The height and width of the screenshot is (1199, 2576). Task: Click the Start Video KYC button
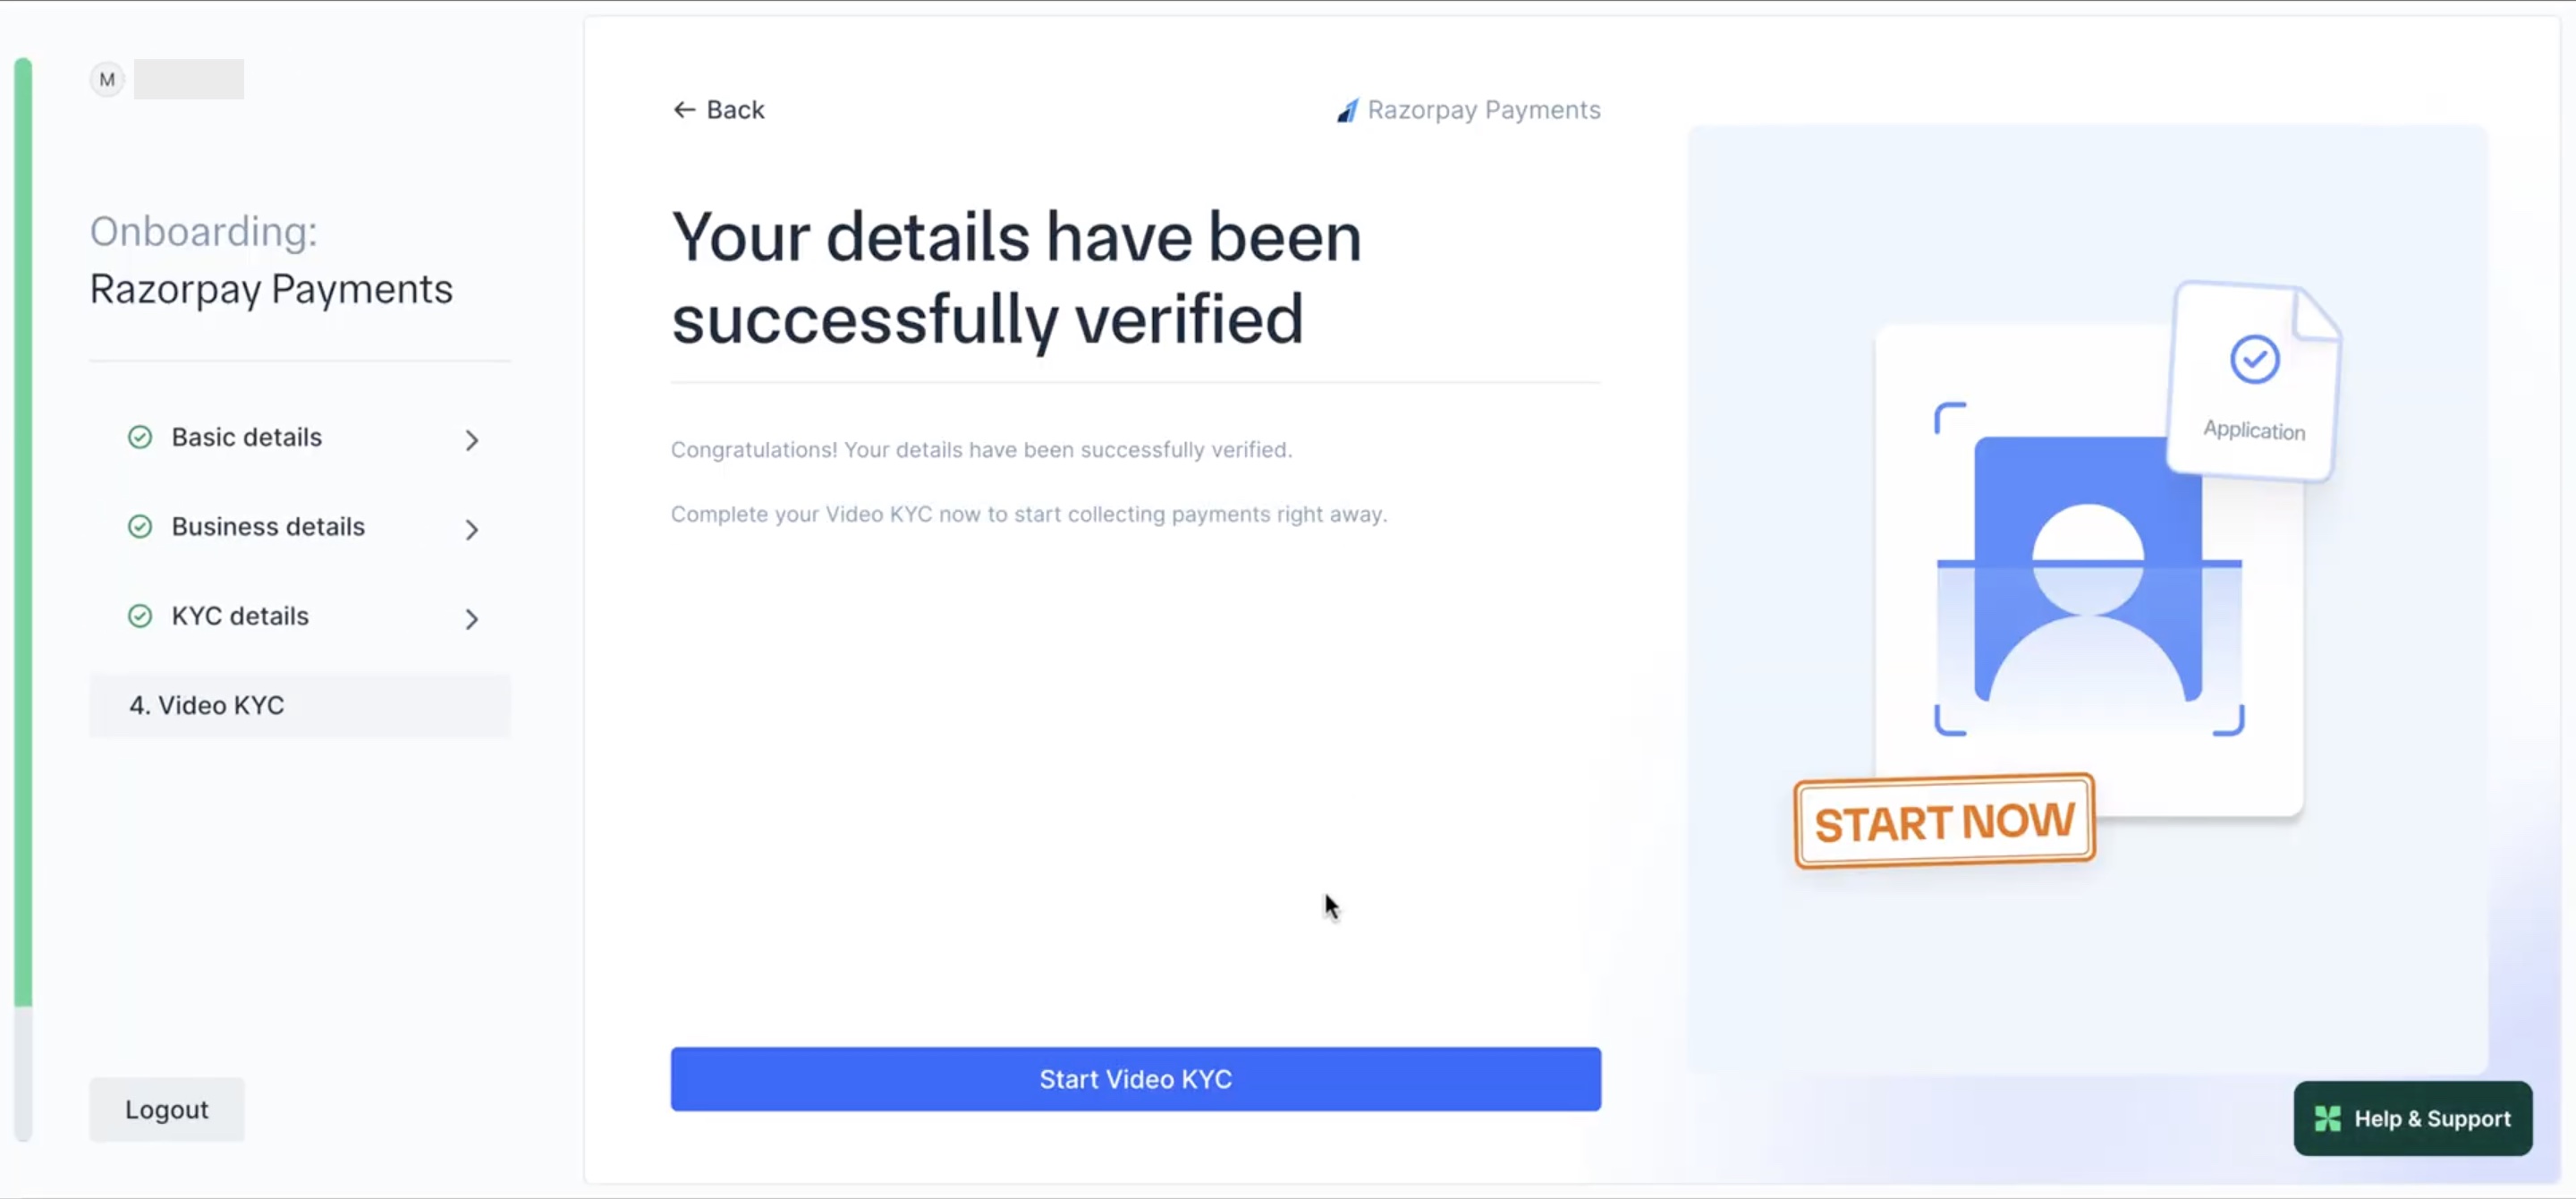(1134, 1079)
